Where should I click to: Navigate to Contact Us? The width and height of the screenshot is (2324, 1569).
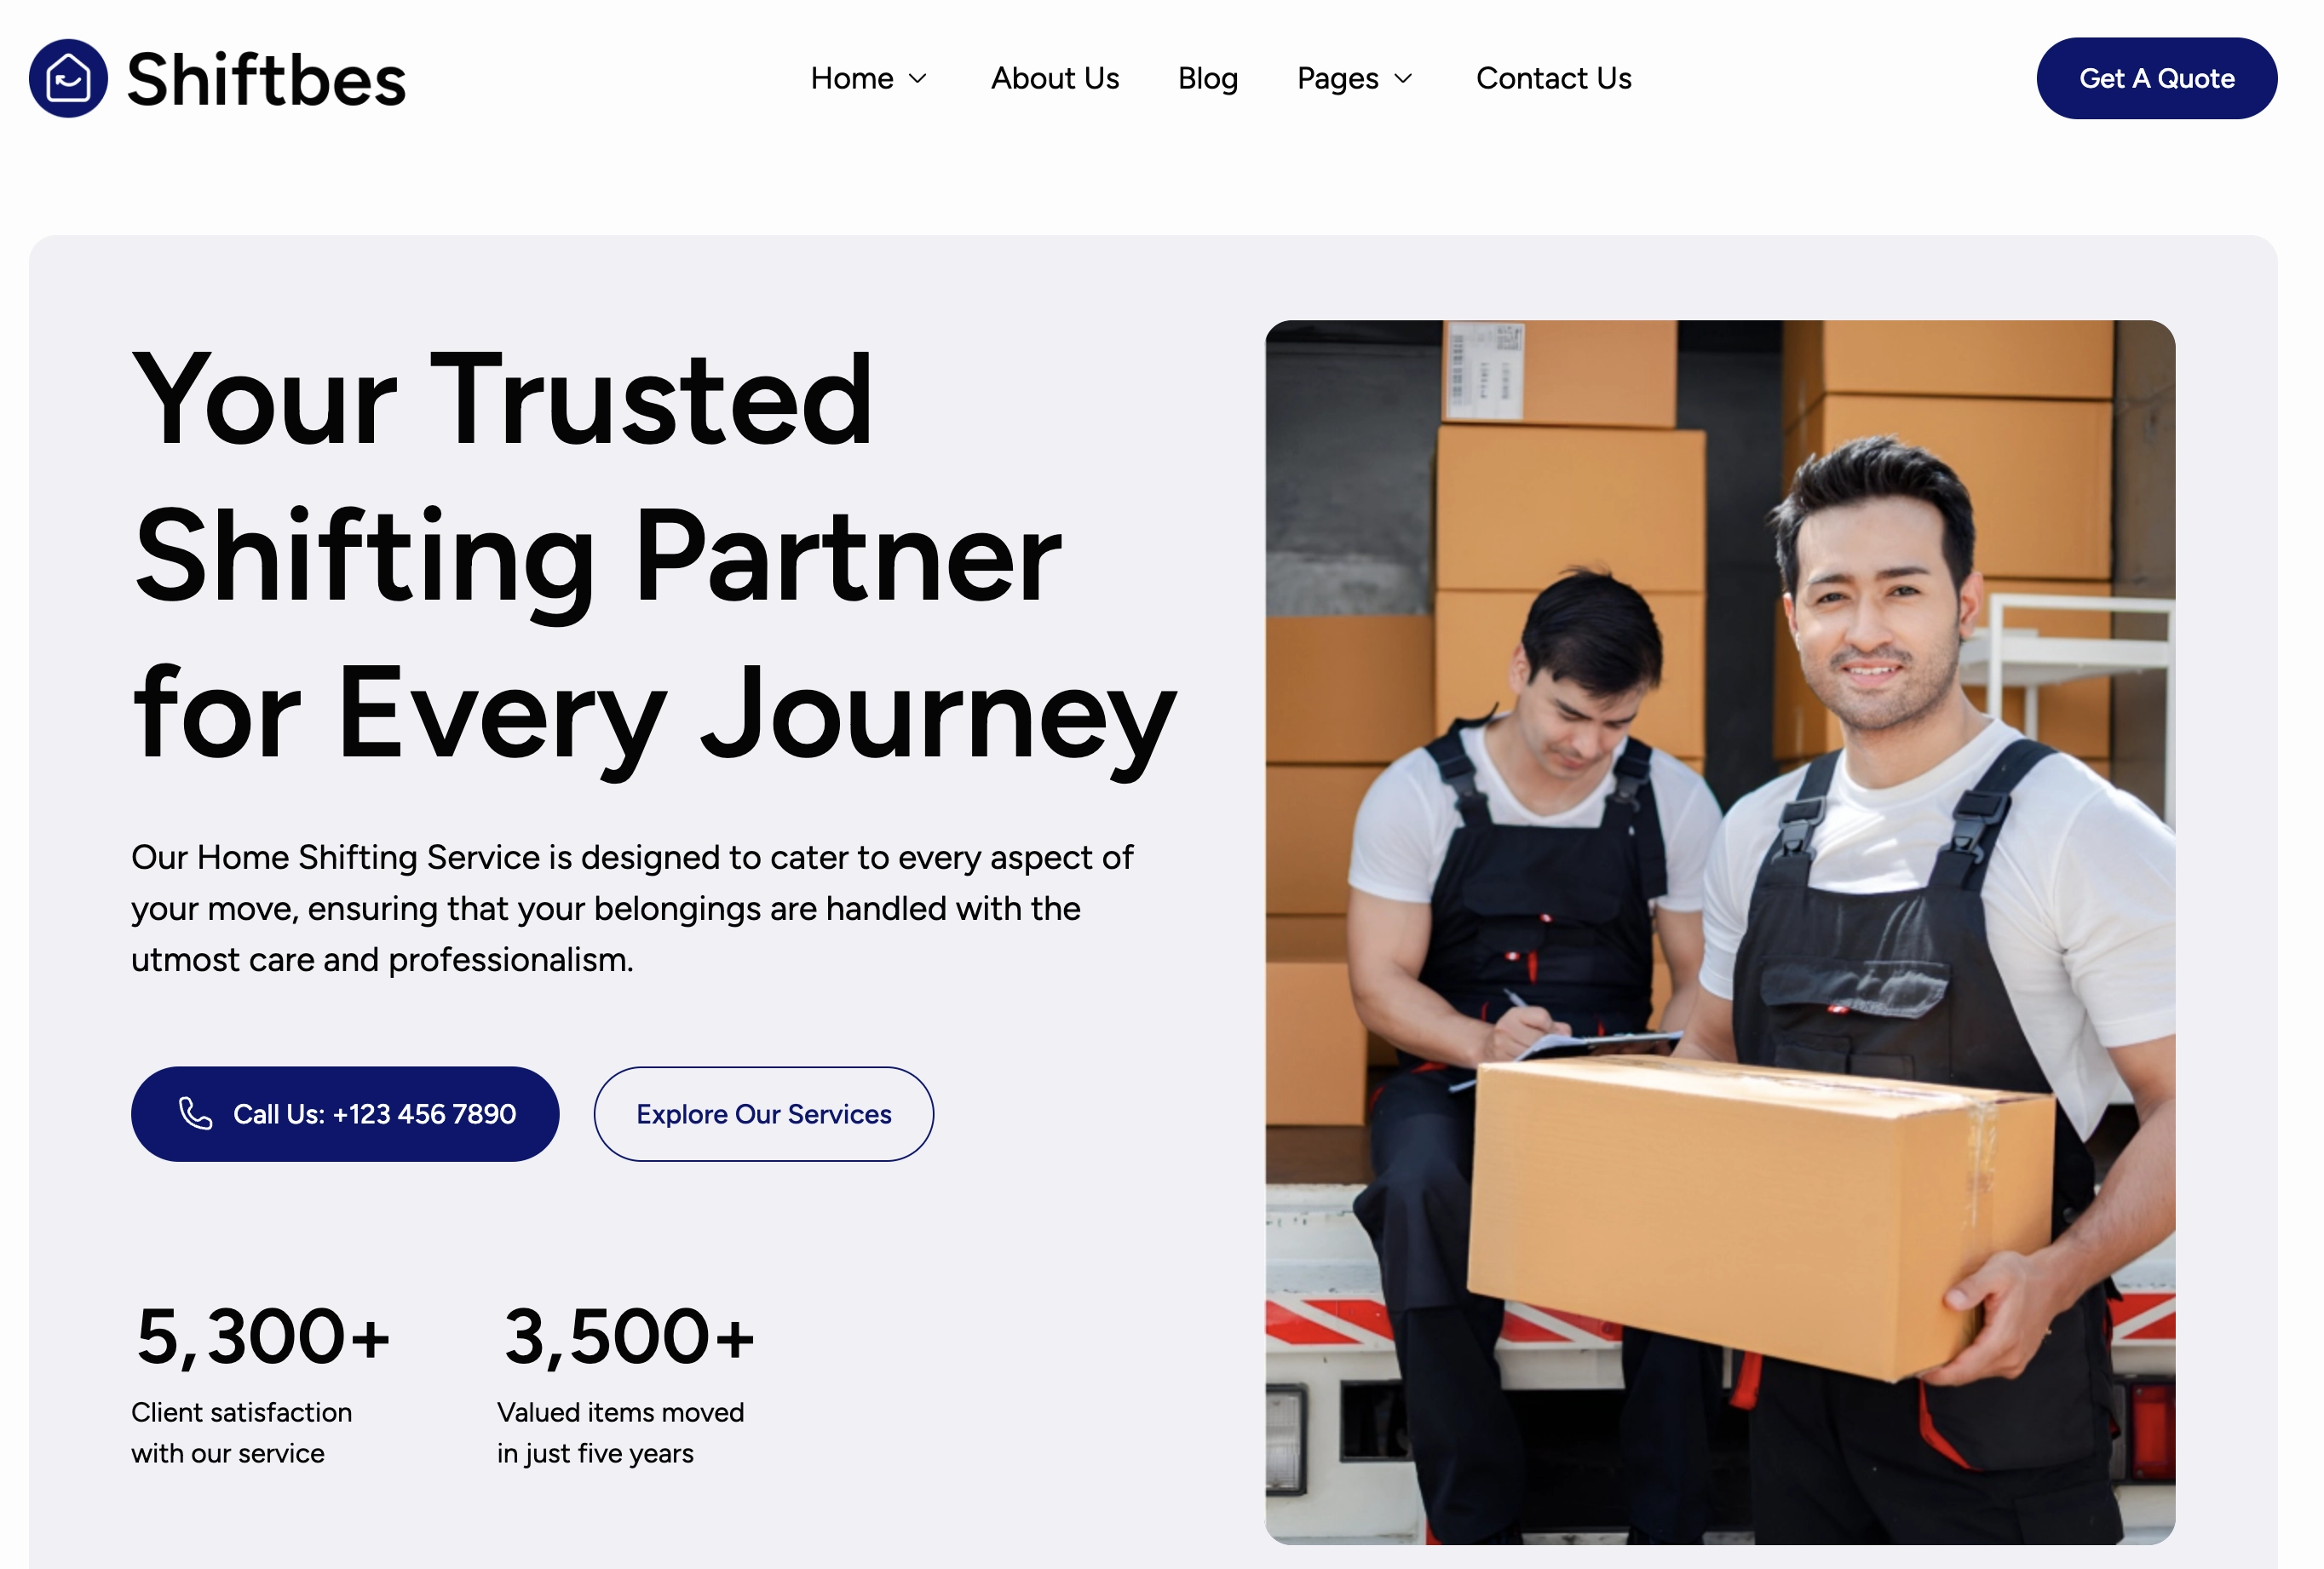tap(1553, 78)
